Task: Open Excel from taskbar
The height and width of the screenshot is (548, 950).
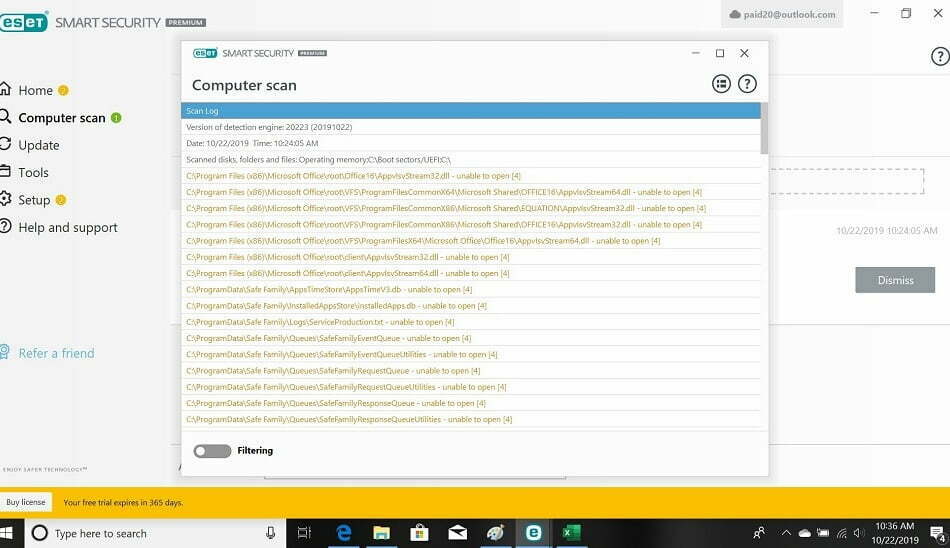Action: (571, 533)
